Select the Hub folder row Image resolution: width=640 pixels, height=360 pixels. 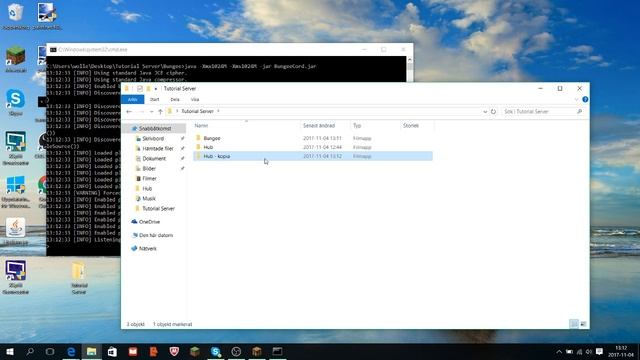tap(313, 147)
